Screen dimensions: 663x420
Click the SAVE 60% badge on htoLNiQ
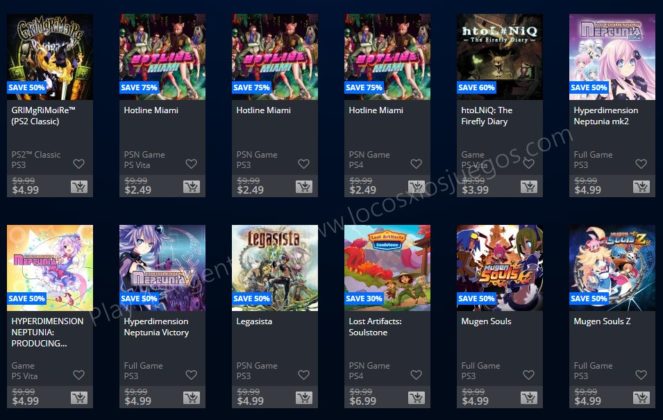477,88
